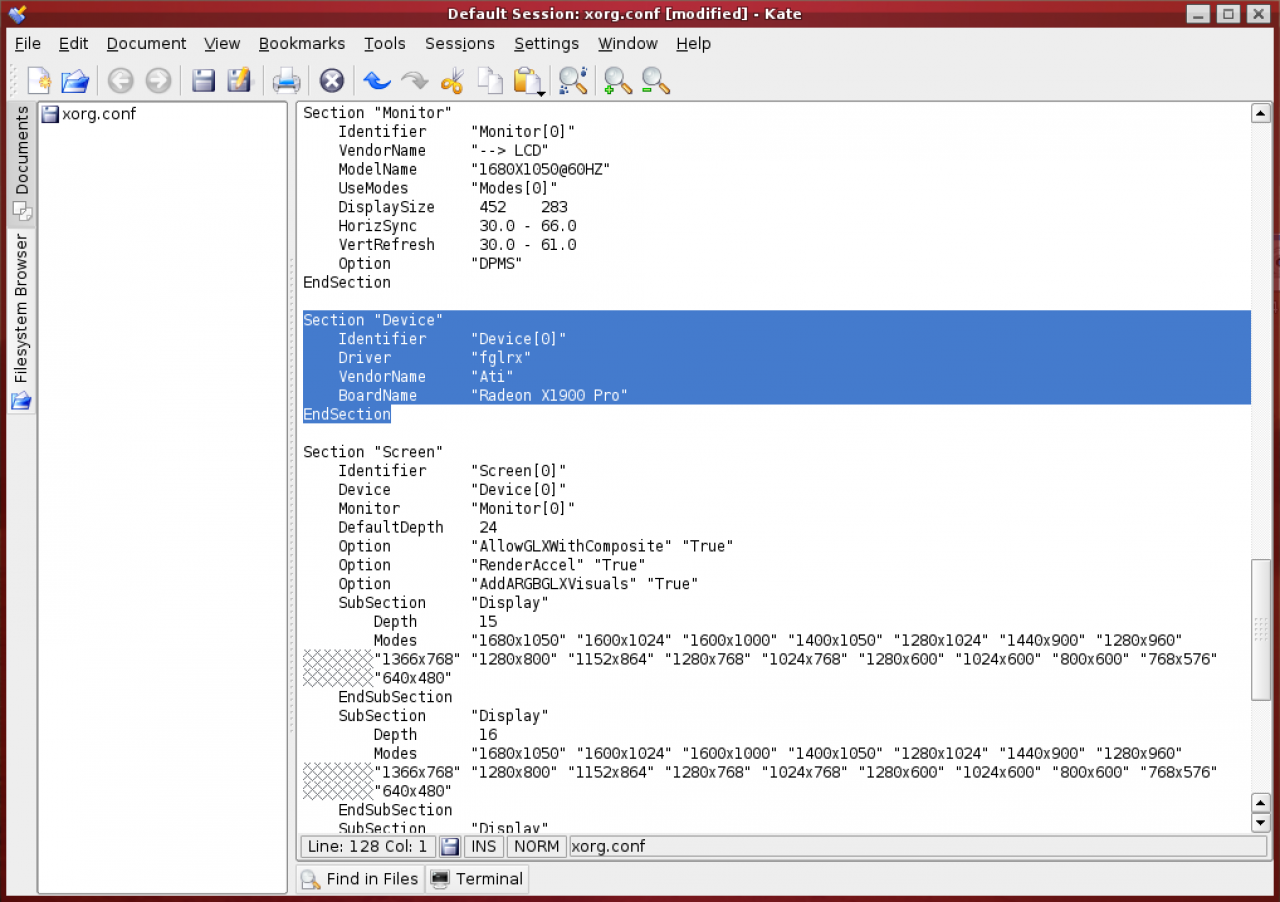Image resolution: width=1280 pixels, height=902 pixels.
Task: Open the Help menu
Action: (693, 43)
